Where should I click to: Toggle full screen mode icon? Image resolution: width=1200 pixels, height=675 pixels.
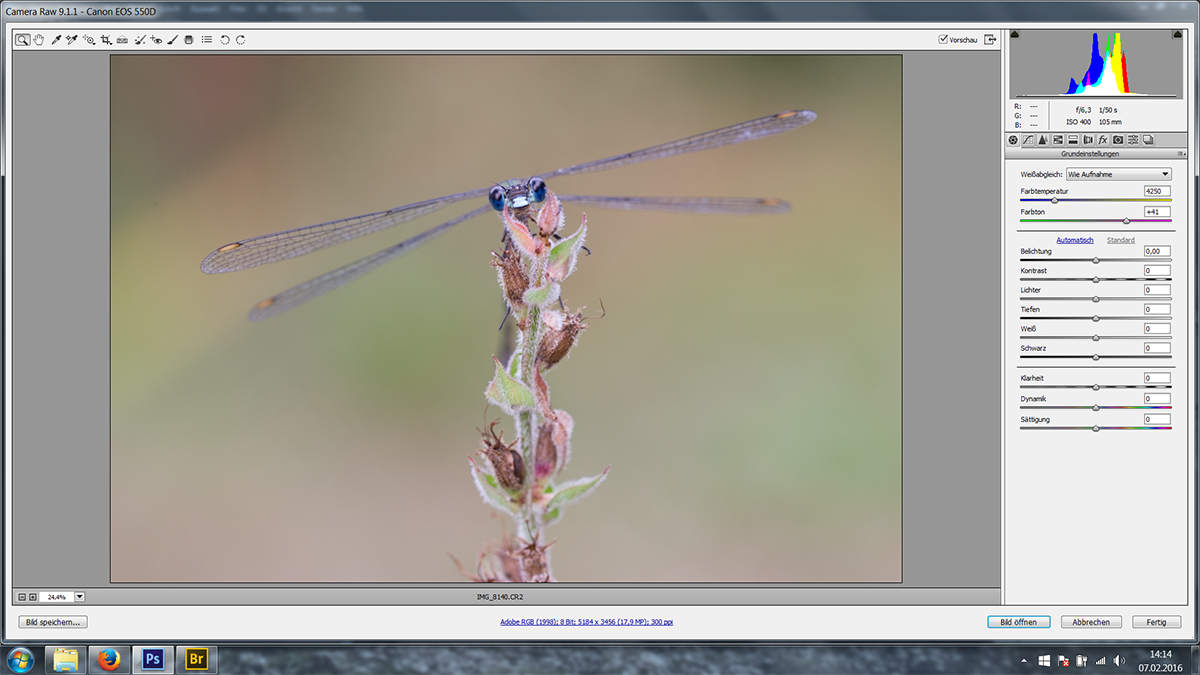pyautogui.click(x=990, y=40)
